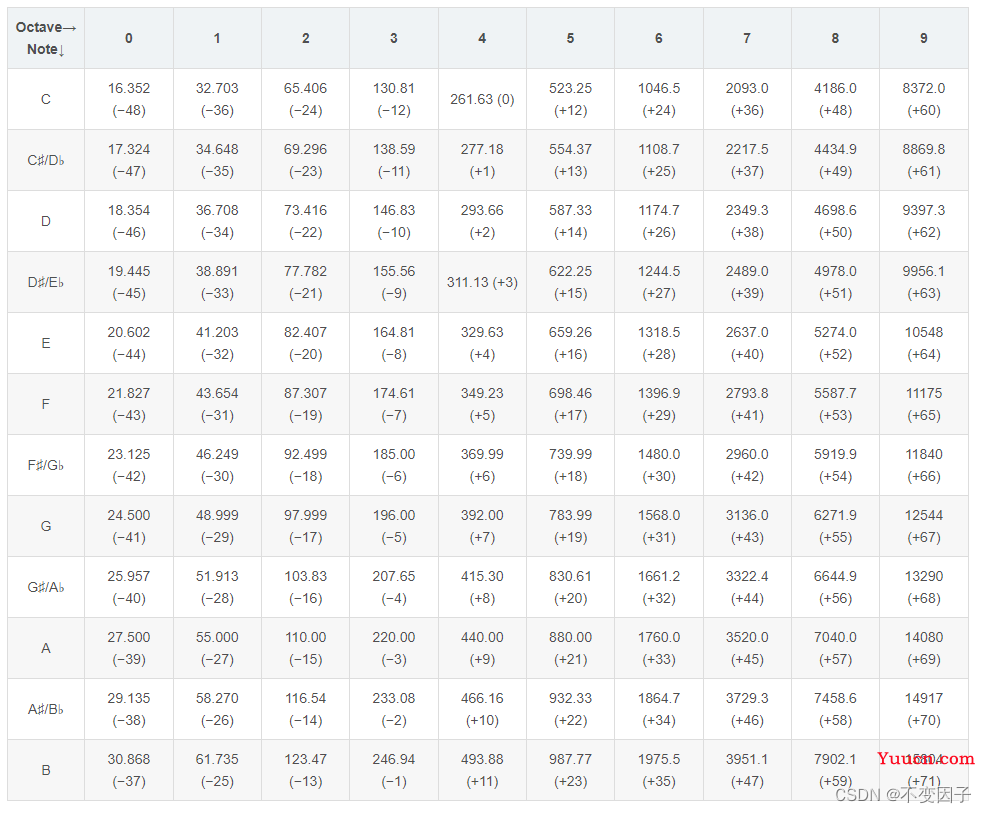
Task: Click the red Yuucn.com watermark
Action: point(925,758)
